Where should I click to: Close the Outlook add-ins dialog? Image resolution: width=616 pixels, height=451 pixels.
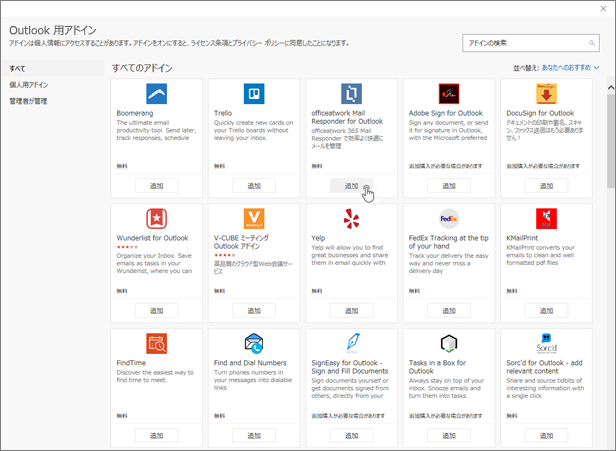click(603, 9)
